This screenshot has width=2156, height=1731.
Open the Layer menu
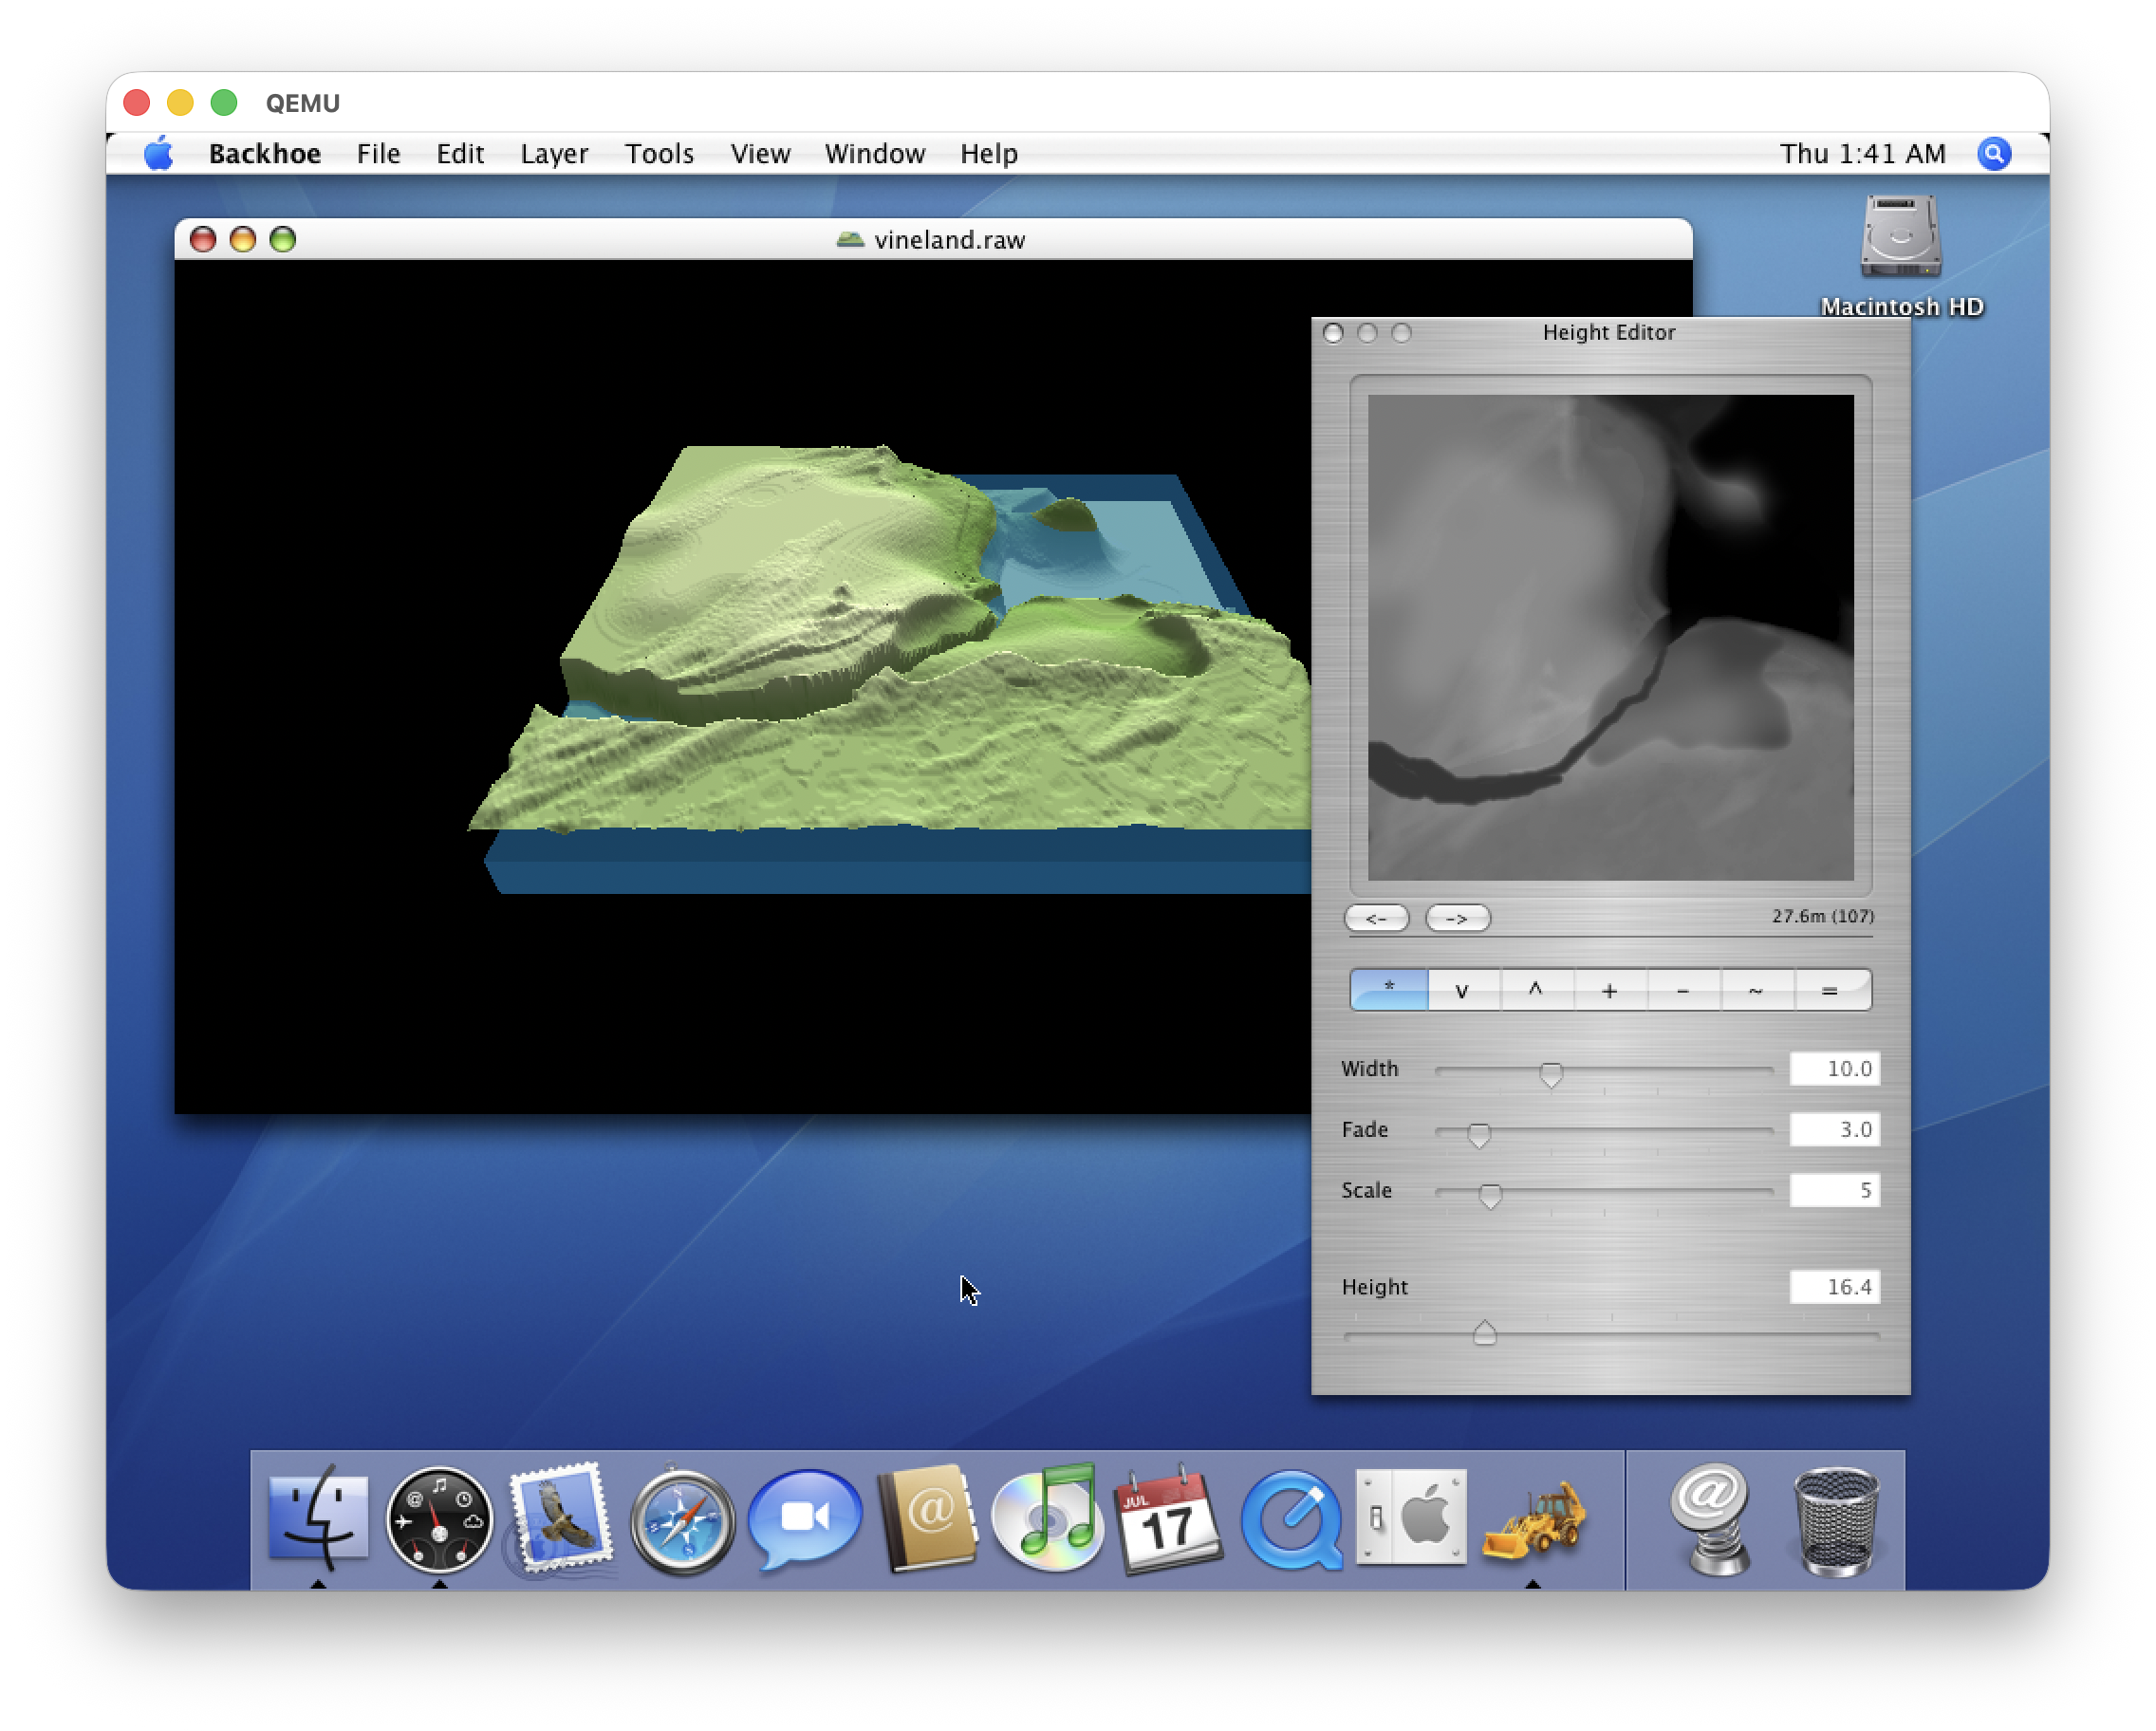click(x=553, y=153)
